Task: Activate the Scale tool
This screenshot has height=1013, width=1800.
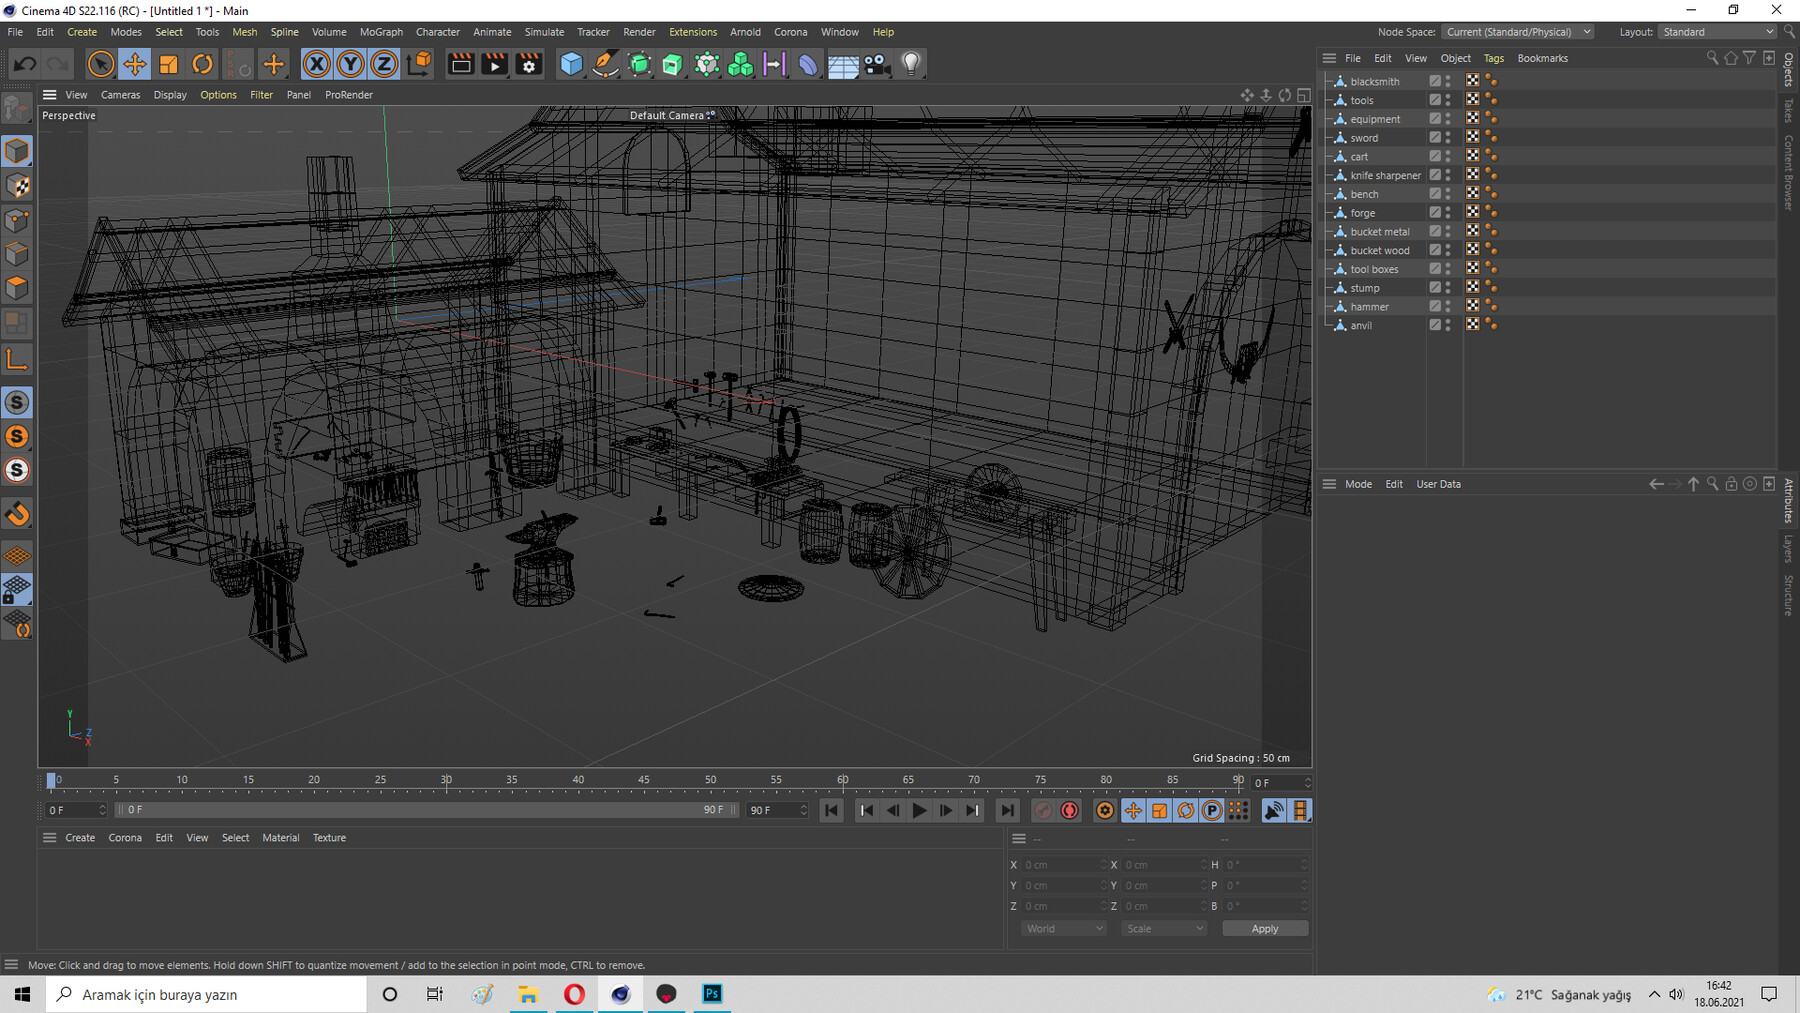Action: pos(168,64)
